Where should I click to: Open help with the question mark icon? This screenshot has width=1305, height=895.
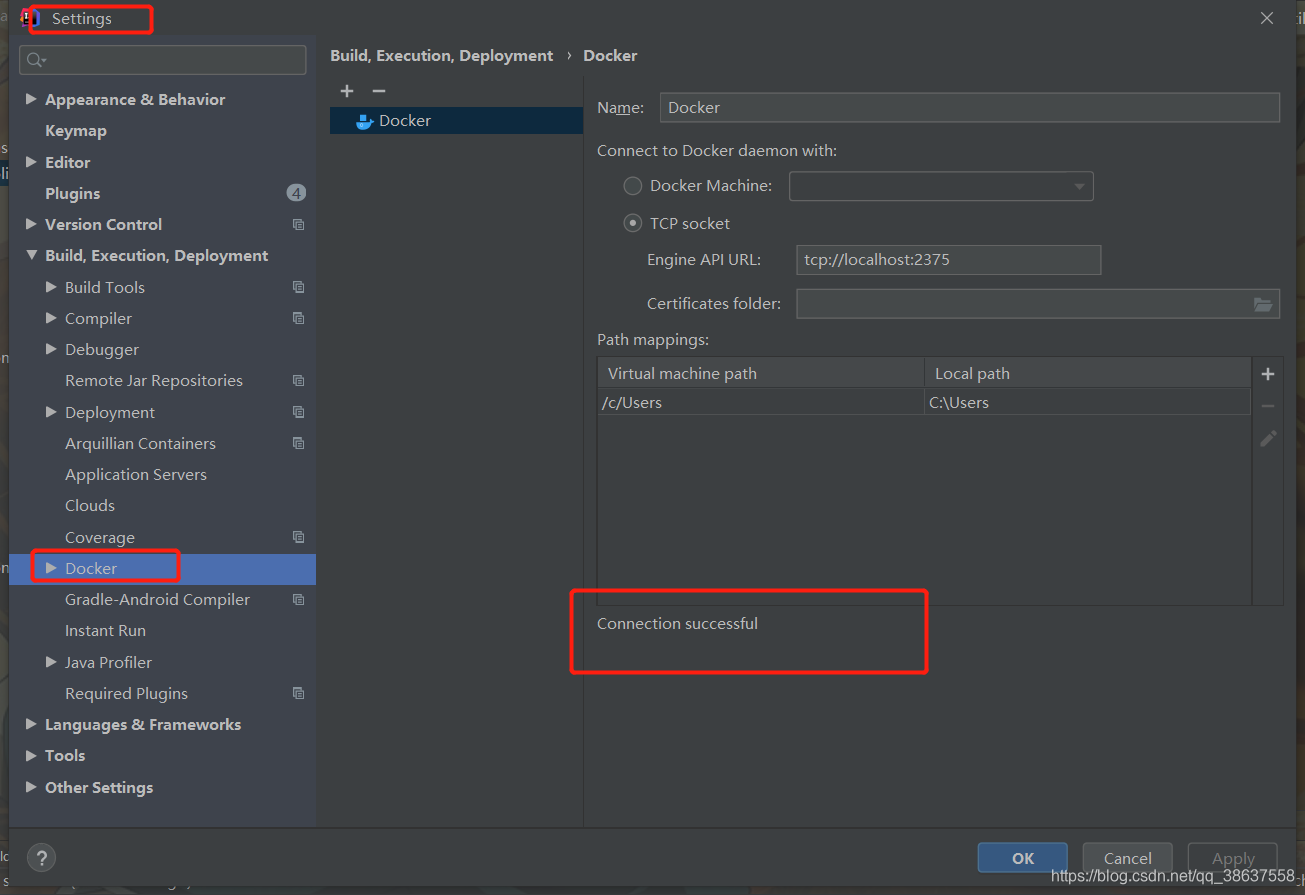[41, 857]
